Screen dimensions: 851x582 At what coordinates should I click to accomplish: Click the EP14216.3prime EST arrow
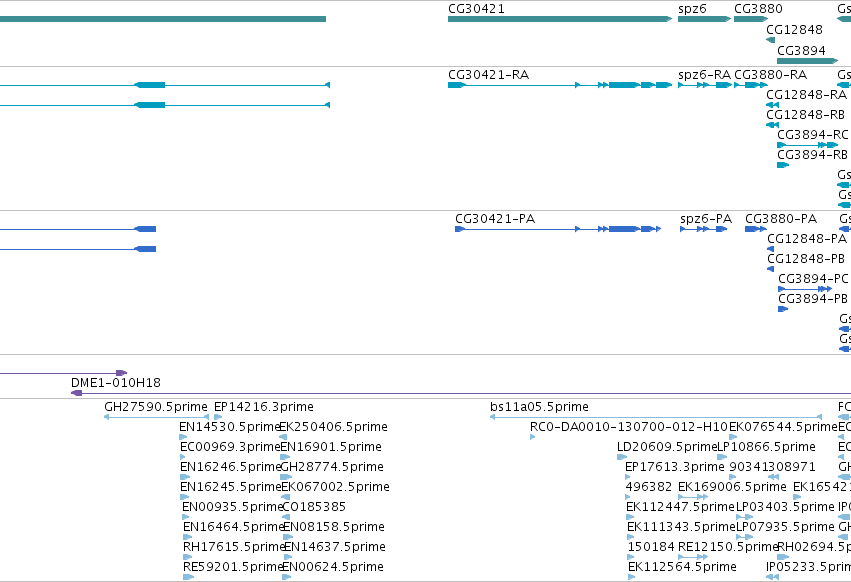click(218, 417)
